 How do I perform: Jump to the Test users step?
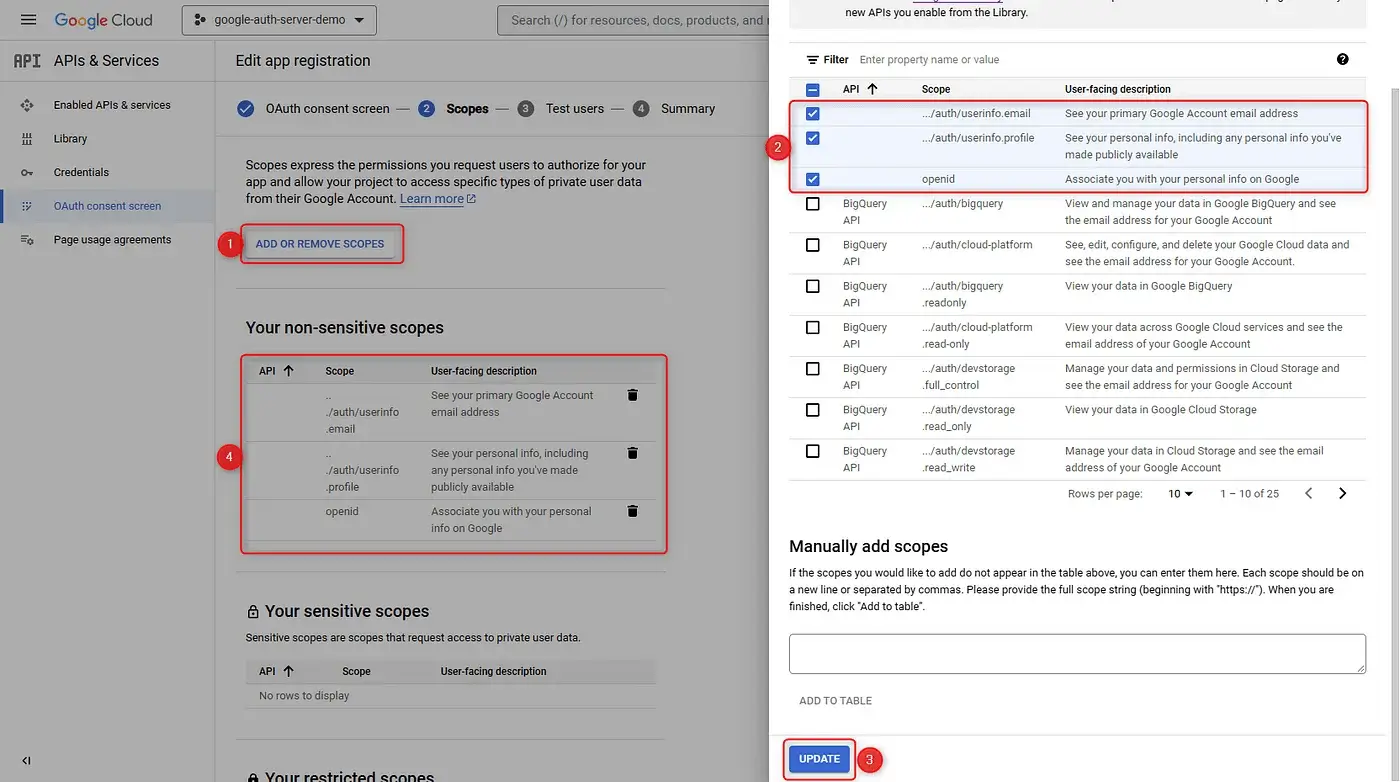pos(561,109)
